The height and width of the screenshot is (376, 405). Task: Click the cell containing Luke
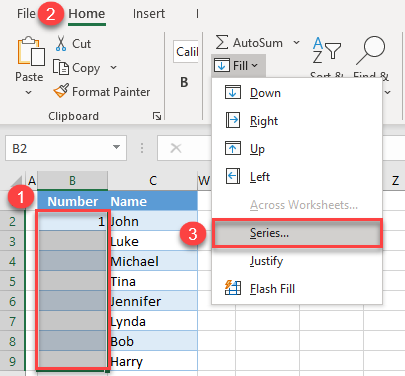pos(153,241)
